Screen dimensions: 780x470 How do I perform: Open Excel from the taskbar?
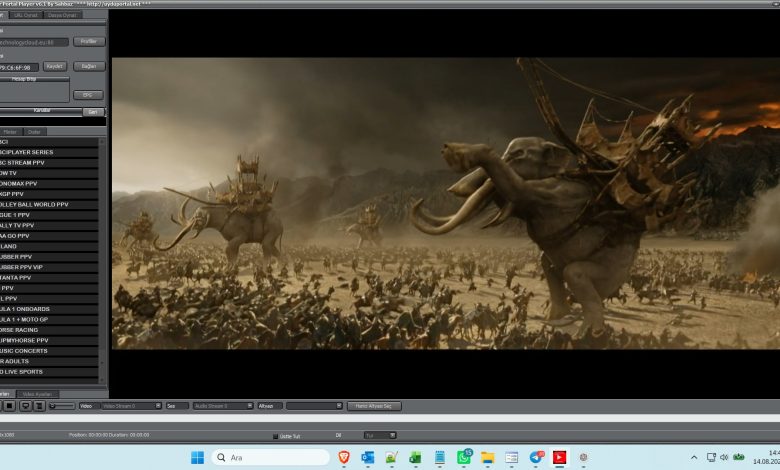coord(415,457)
